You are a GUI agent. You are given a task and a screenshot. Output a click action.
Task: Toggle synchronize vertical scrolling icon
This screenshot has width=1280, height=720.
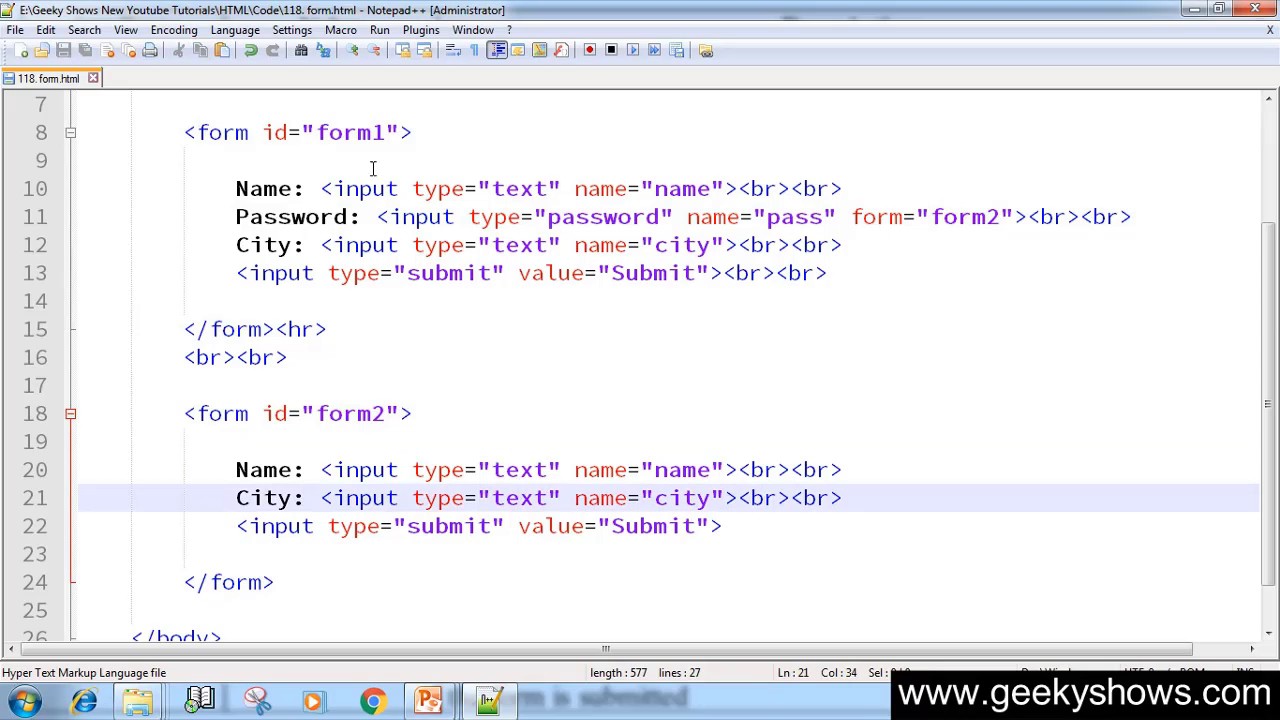(403, 50)
